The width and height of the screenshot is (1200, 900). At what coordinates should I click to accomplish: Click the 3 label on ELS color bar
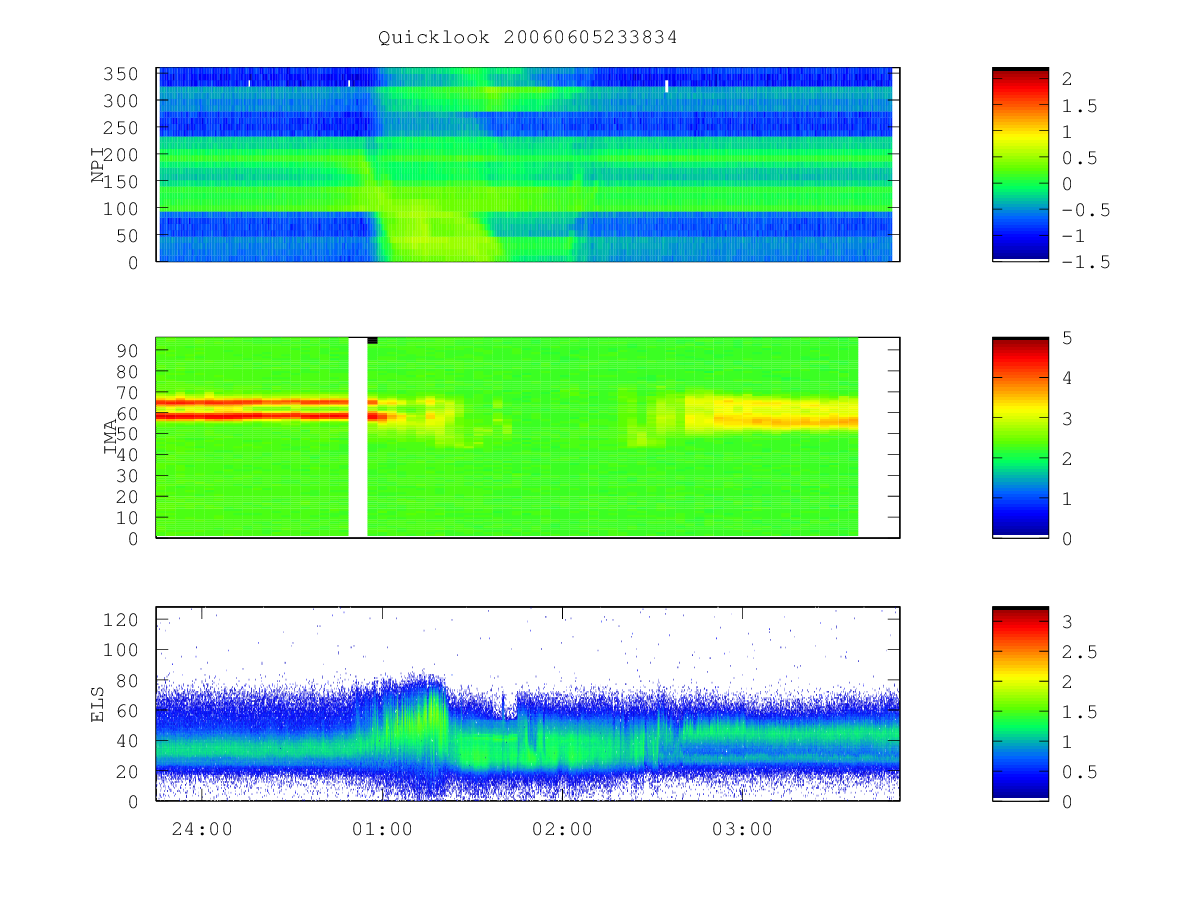tap(1067, 622)
